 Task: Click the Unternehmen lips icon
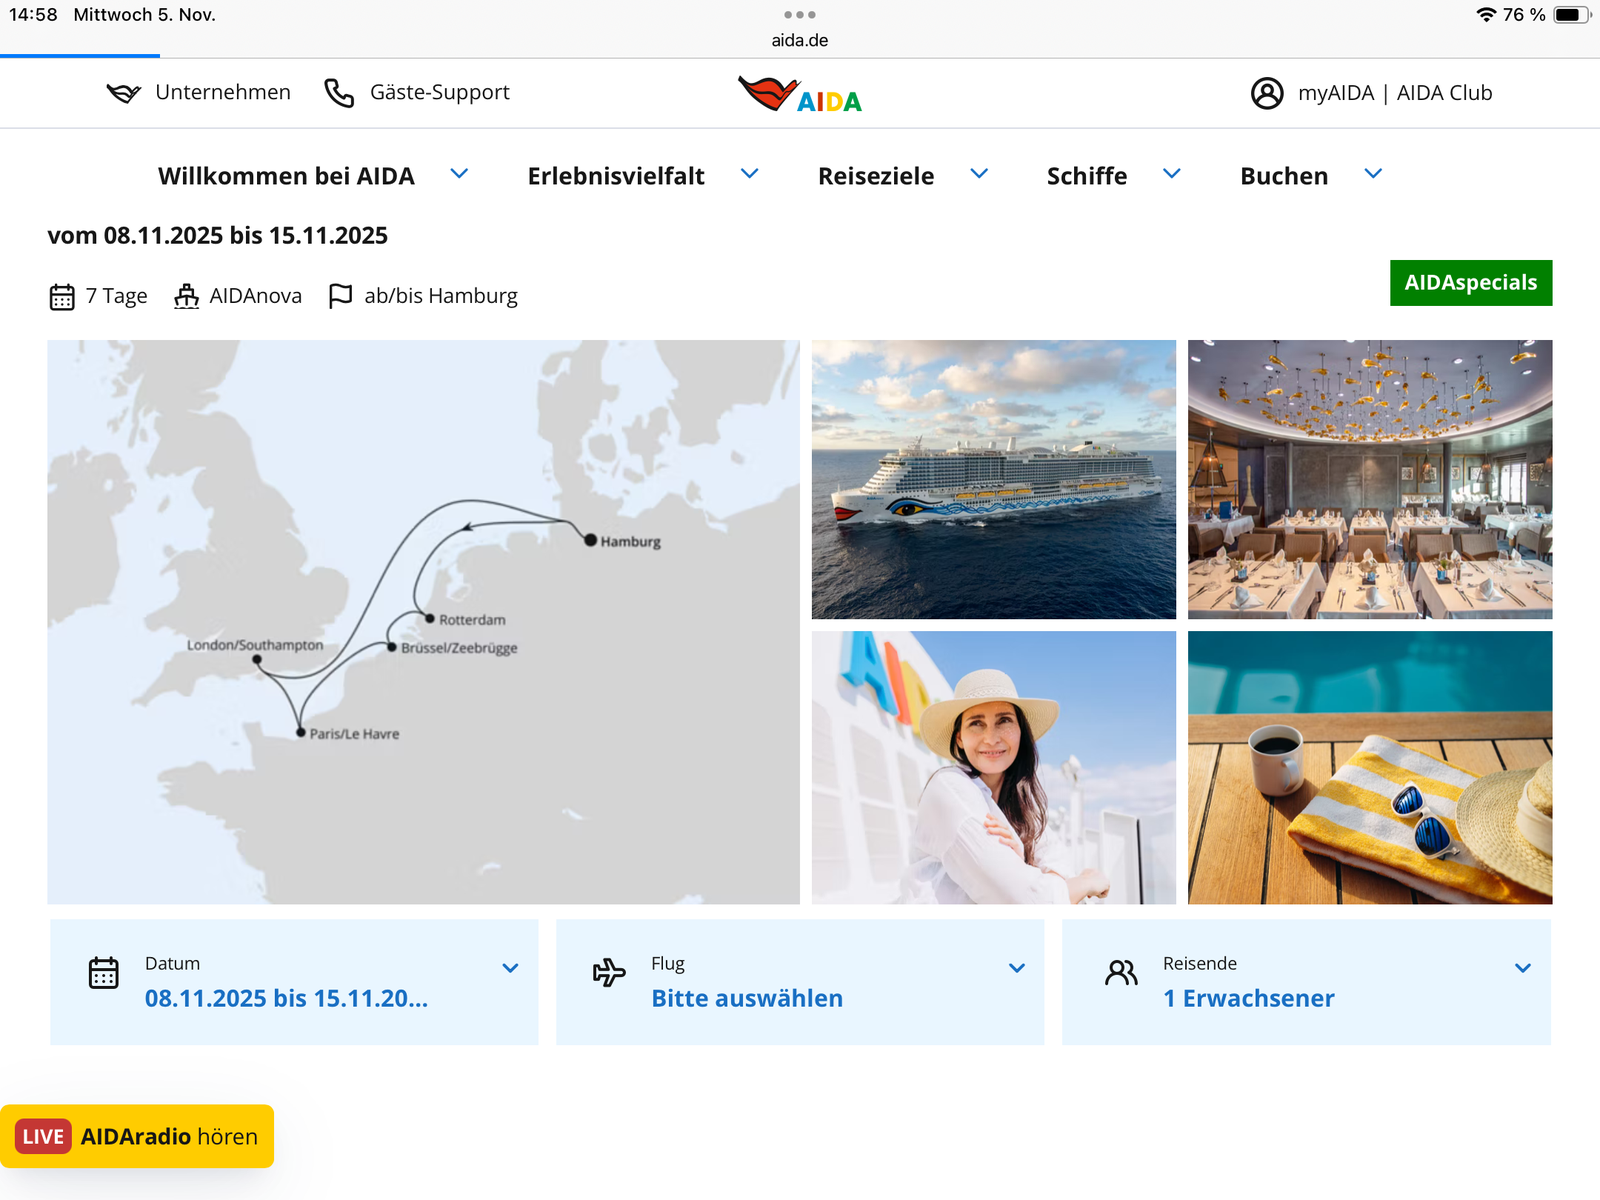(x=124, y=93)
